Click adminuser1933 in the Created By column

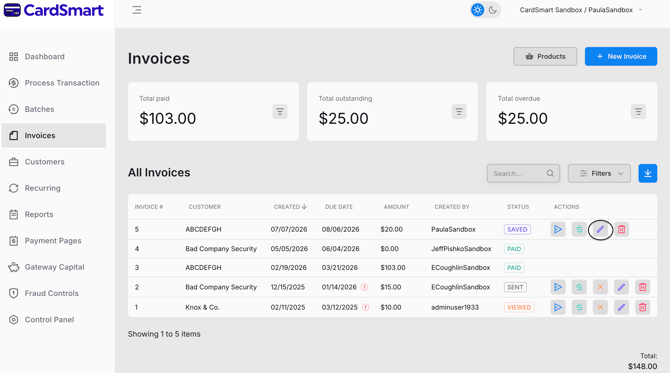pos(455,307)
